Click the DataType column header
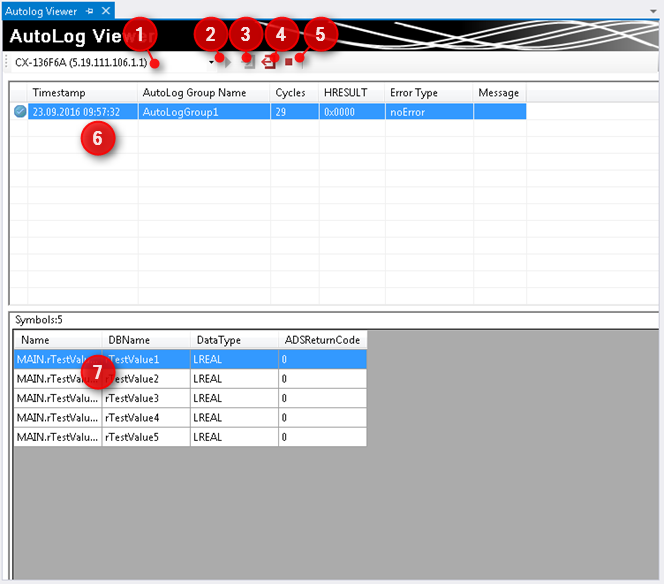Screen dimensions: 665x585 (x=234, y=340)
